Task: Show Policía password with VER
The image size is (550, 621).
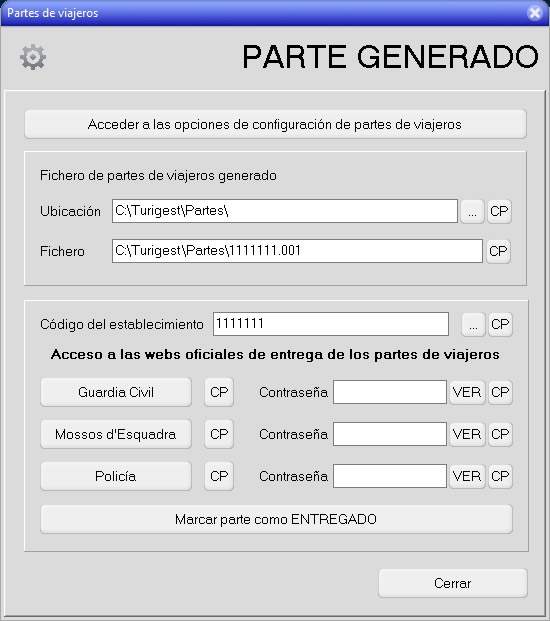Action: (x=467, y=476)
